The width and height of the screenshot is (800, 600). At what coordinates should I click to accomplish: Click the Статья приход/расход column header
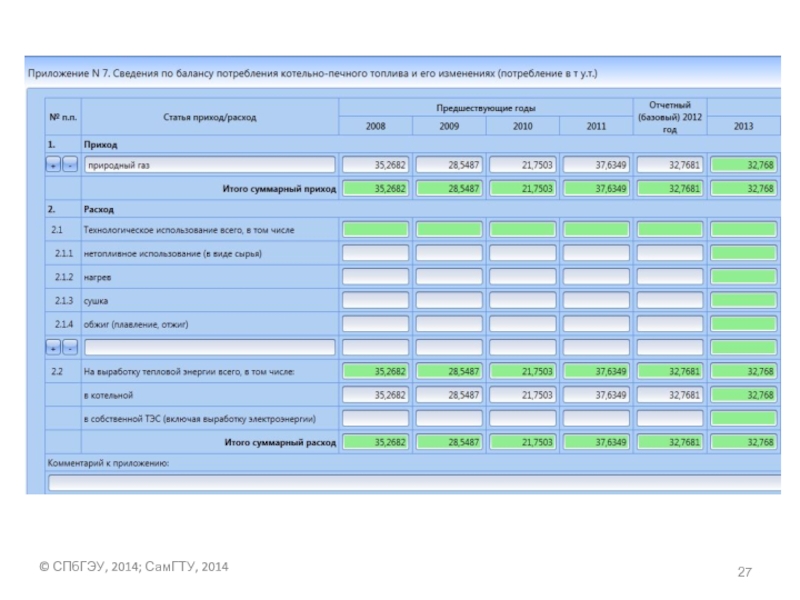point(209,117)
